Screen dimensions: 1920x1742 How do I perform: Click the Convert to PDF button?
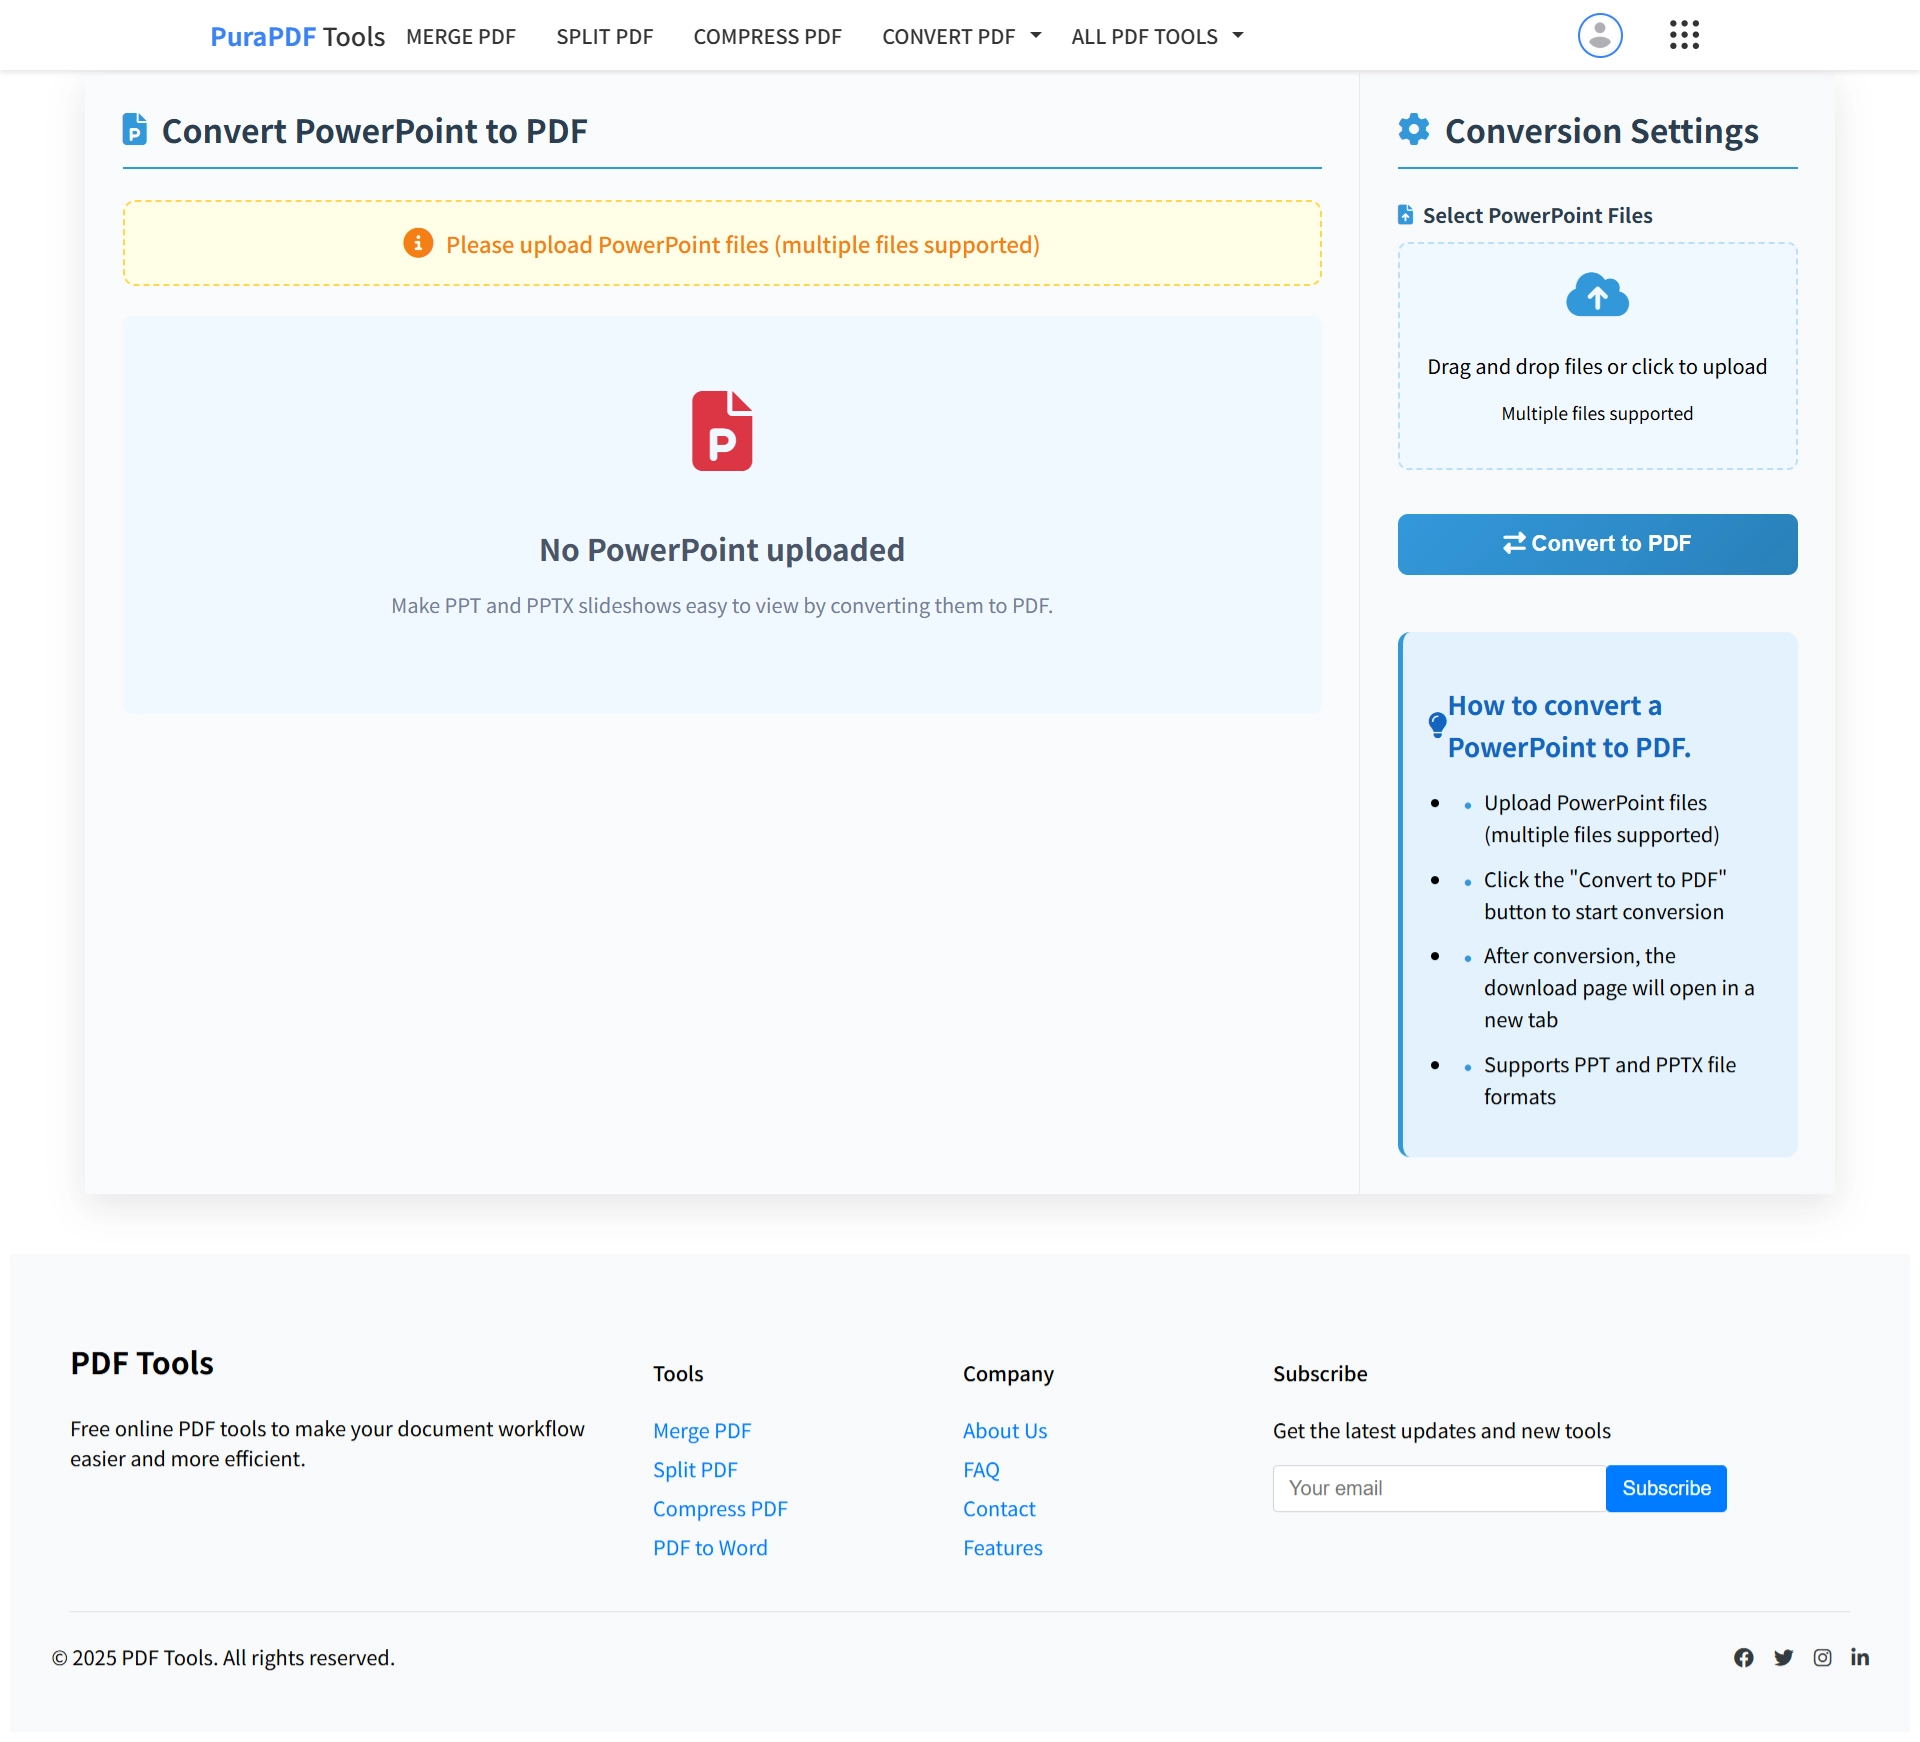click(1596, 543)
